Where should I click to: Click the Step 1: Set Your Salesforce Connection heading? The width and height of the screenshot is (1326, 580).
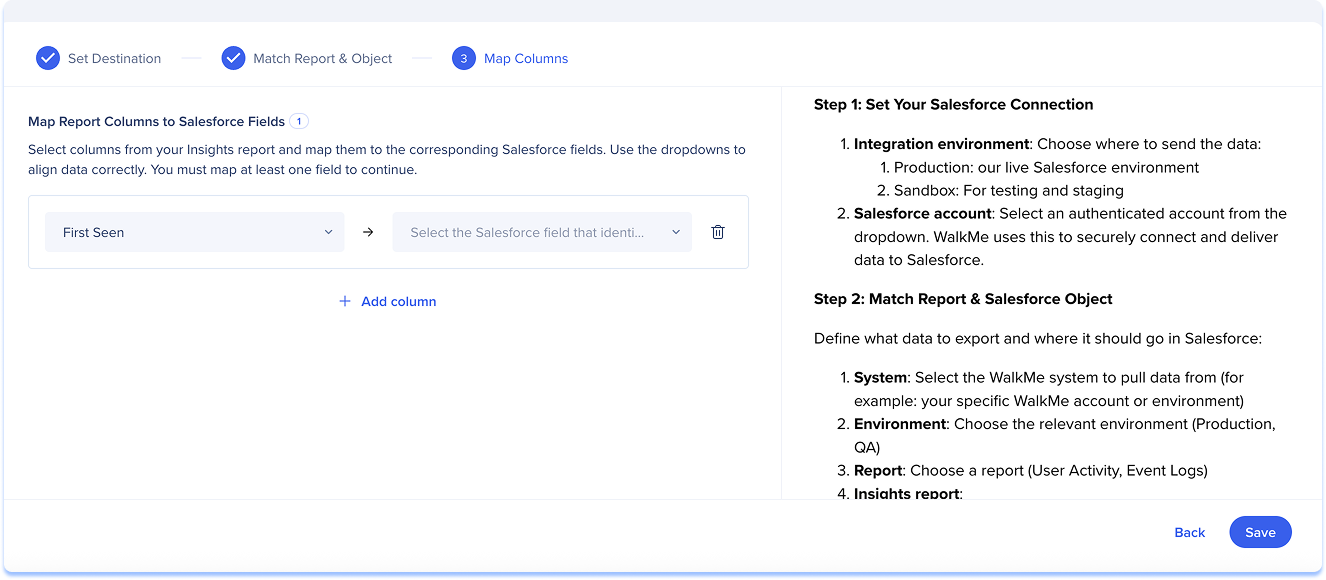(954, 104)
